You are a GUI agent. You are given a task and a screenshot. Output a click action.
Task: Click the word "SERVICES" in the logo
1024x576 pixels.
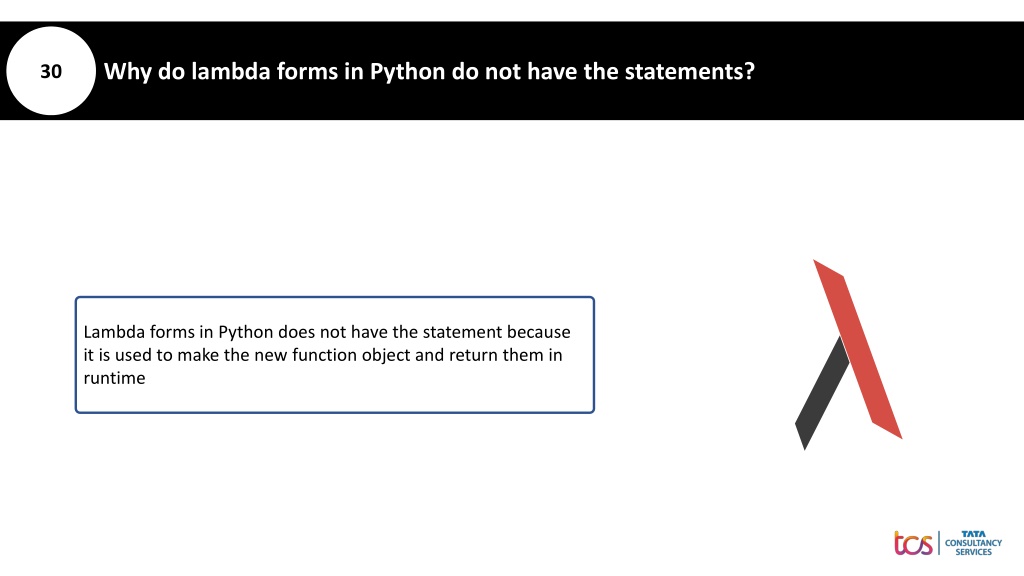click(973, 552)
